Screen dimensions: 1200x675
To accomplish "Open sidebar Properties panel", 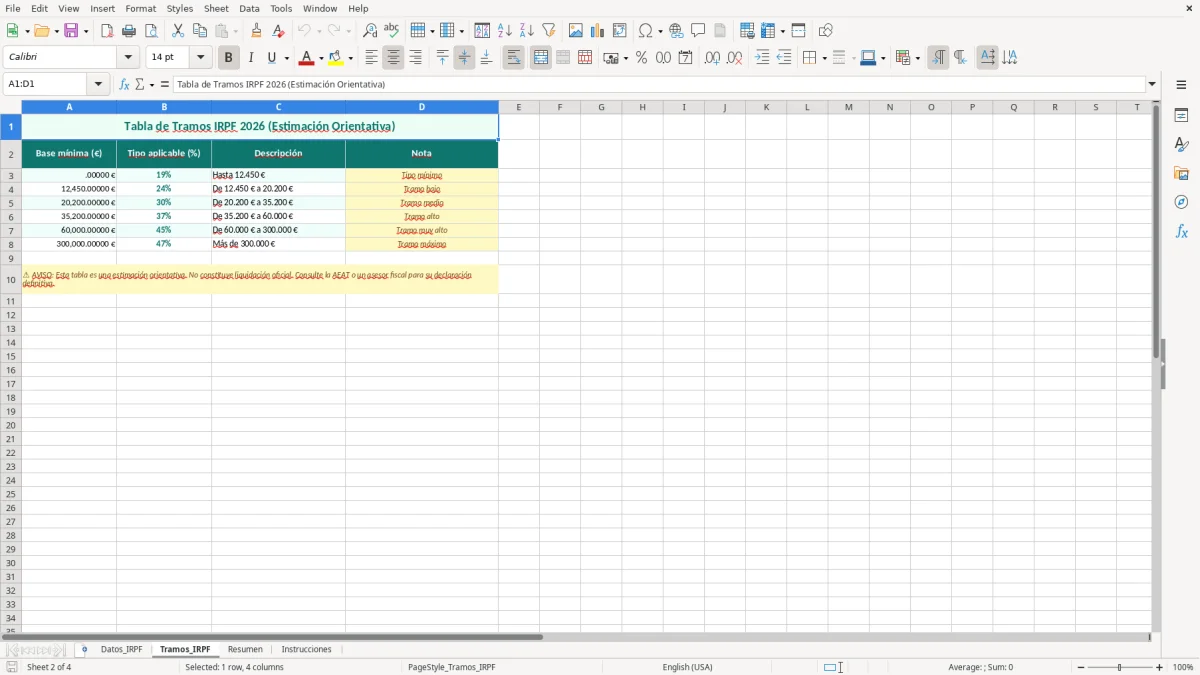I will tap(1181, 116).
